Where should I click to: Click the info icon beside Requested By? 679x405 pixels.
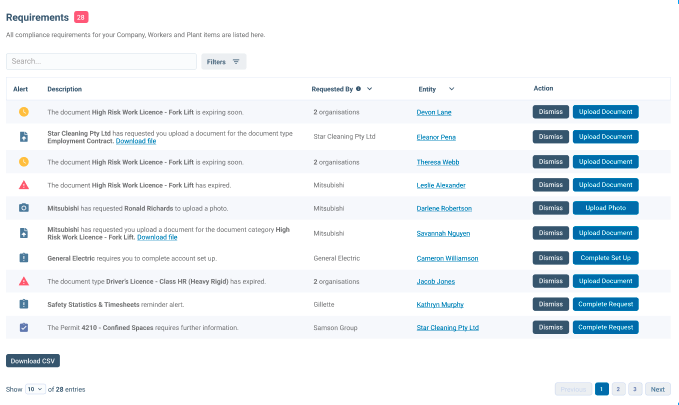click(x=358, y=89)
